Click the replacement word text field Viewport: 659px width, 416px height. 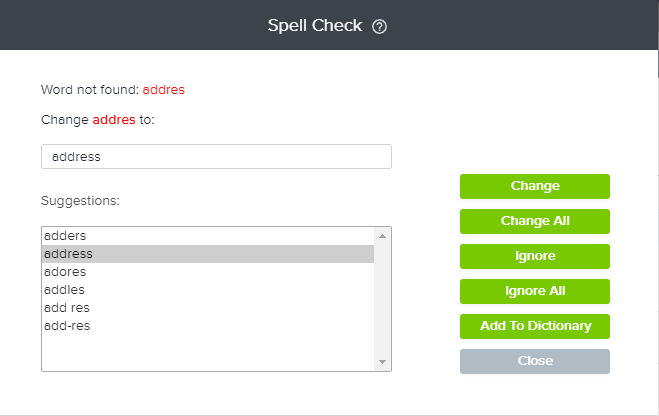pos(216,157)
